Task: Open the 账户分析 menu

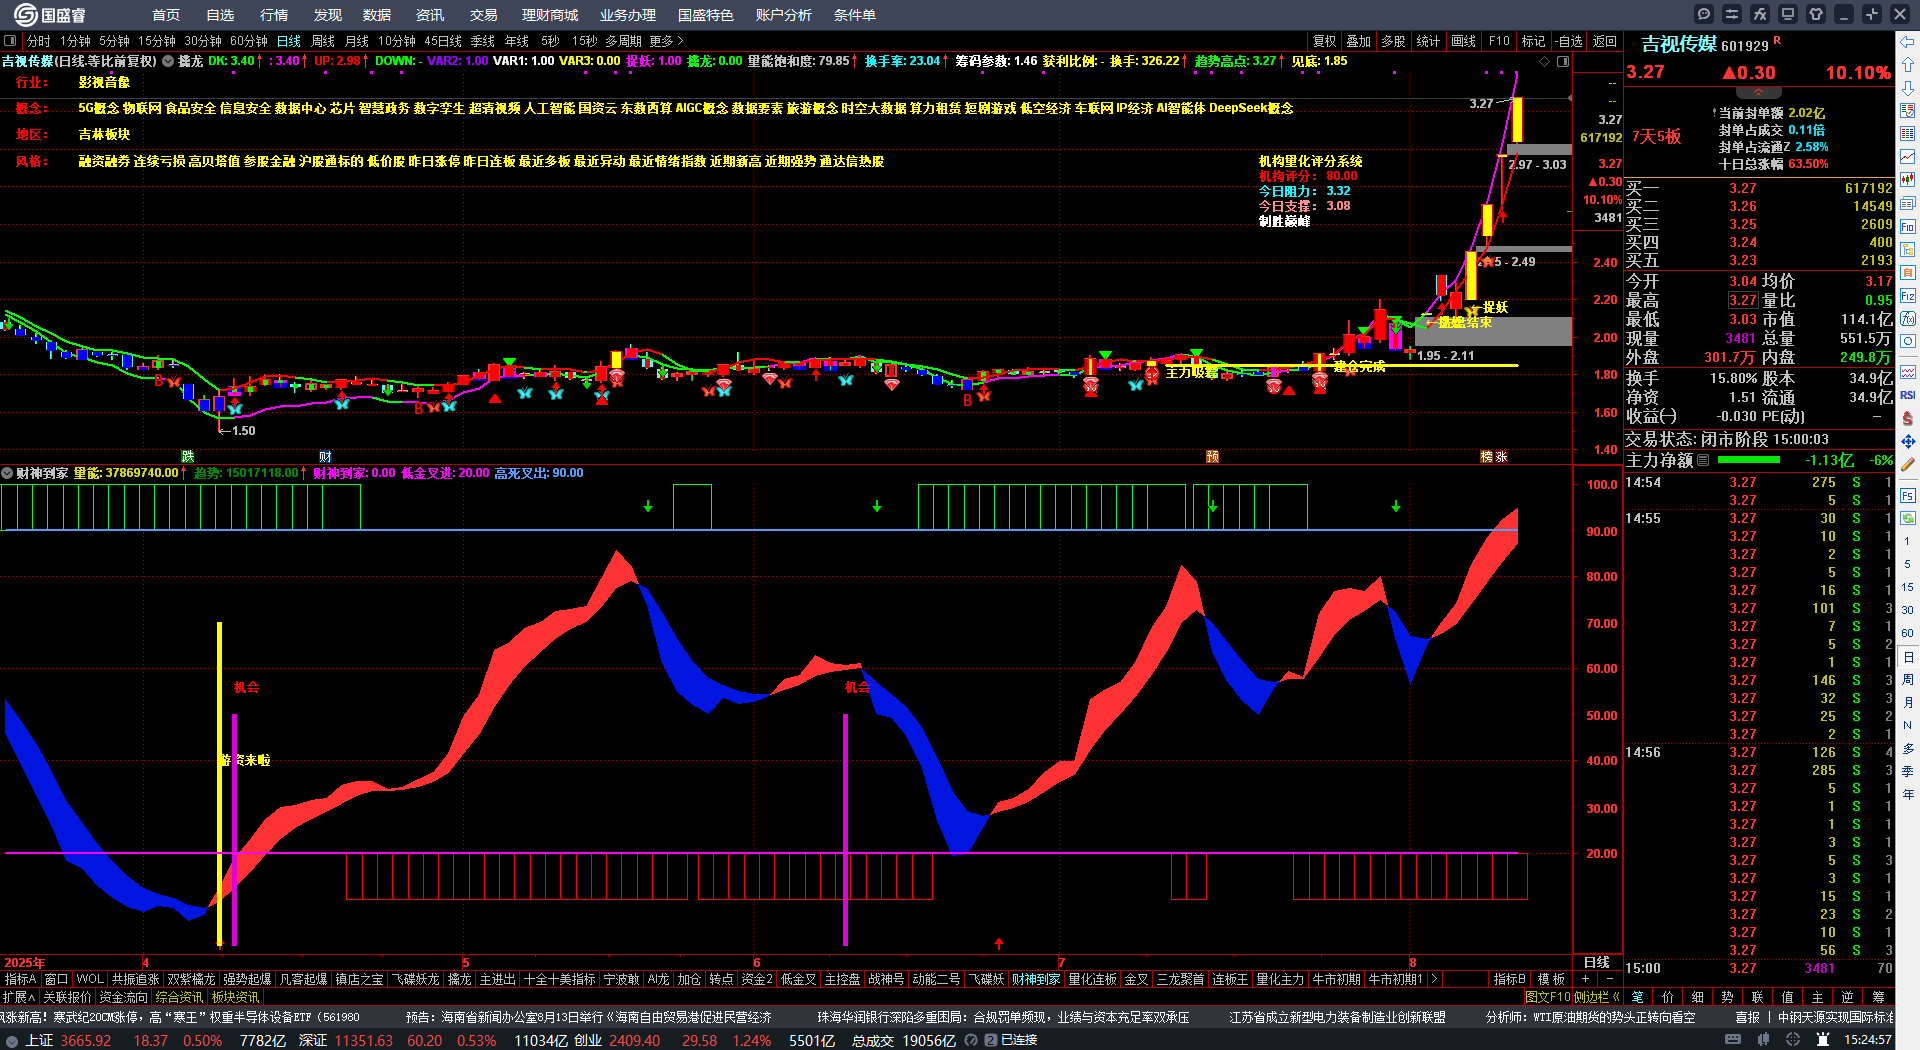Action: pyautogui.click(x=783, y=15)
